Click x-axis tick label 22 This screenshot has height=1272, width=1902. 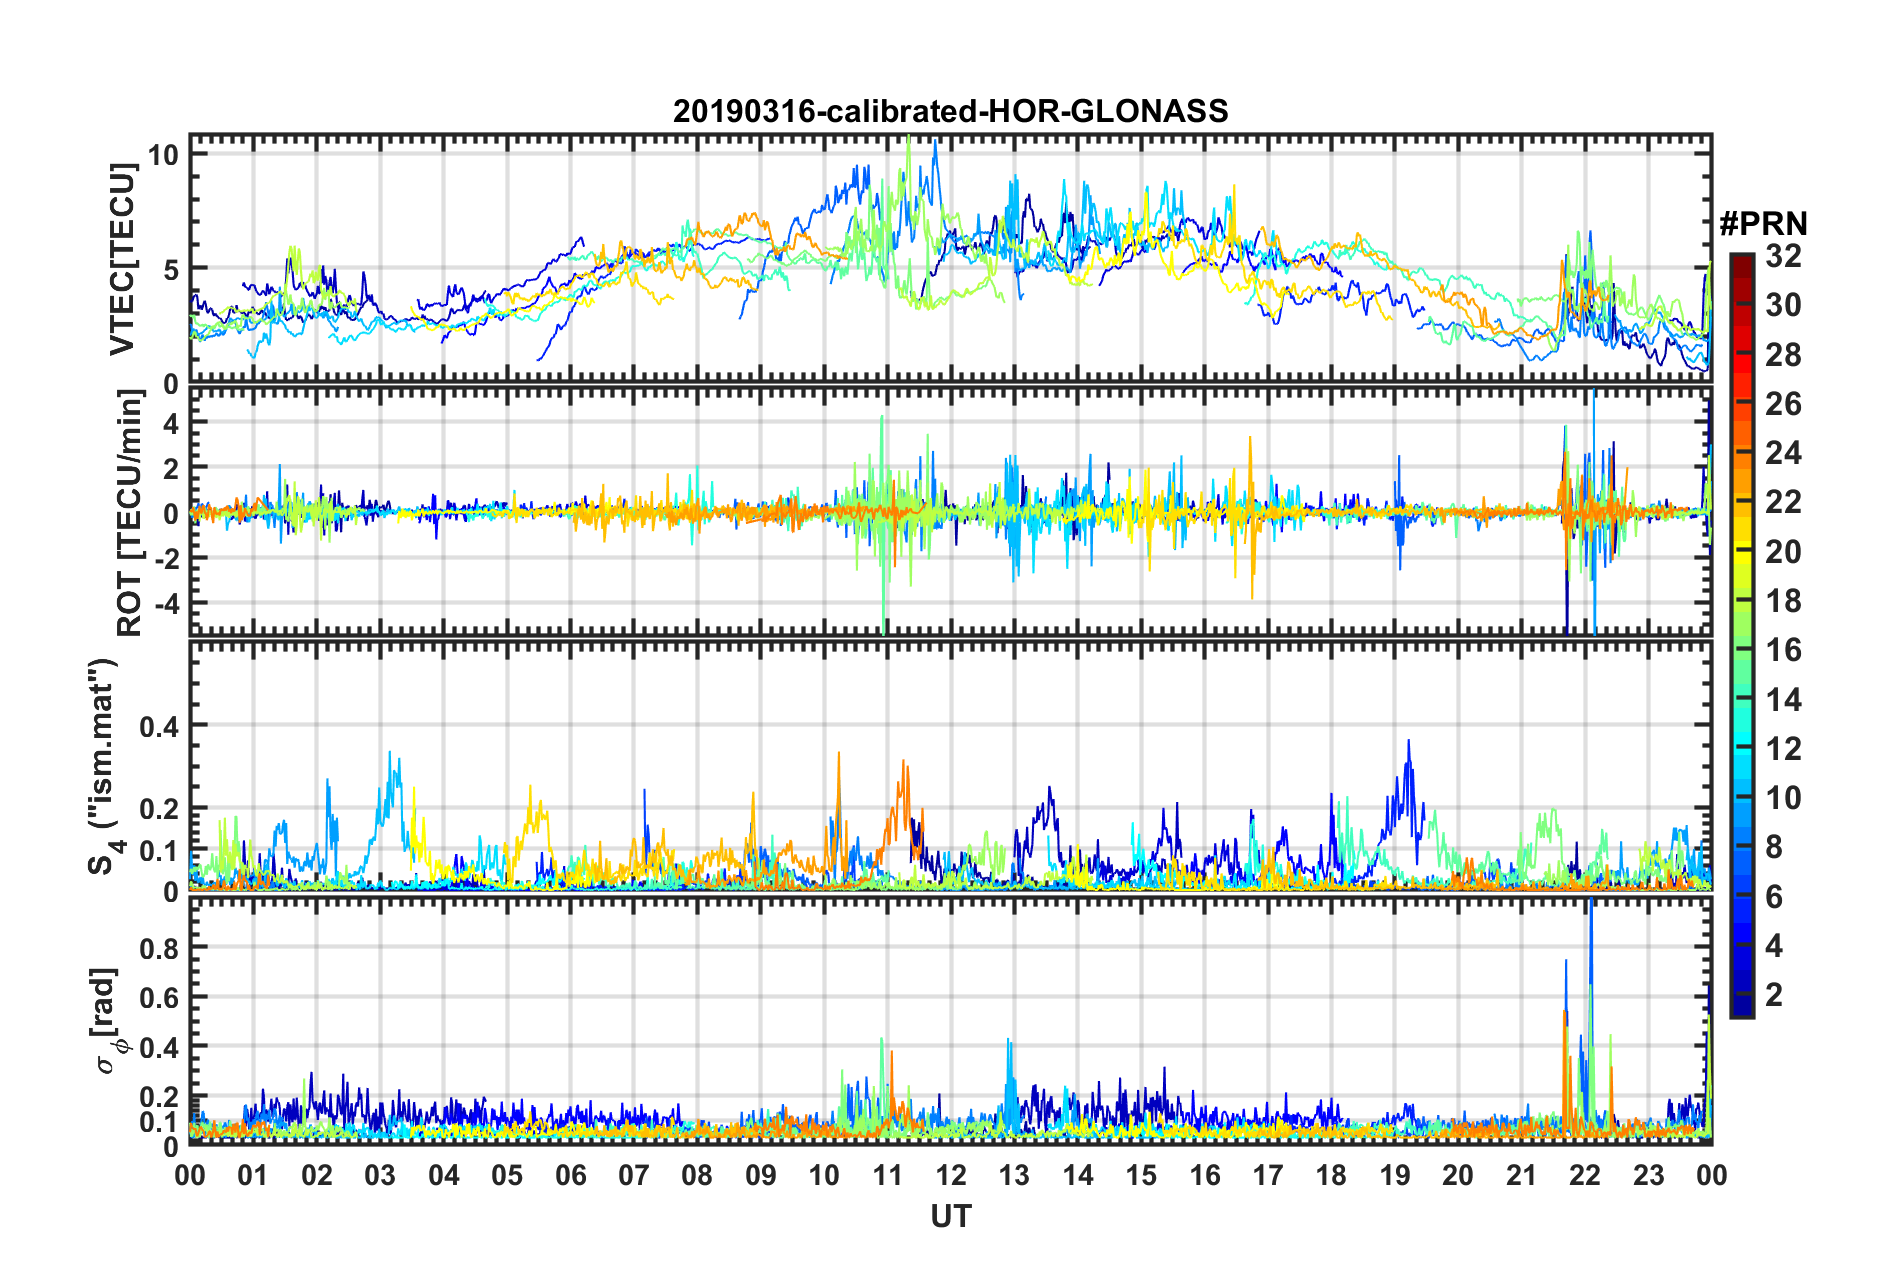pyautogui.click(x=1585, y=1175)
